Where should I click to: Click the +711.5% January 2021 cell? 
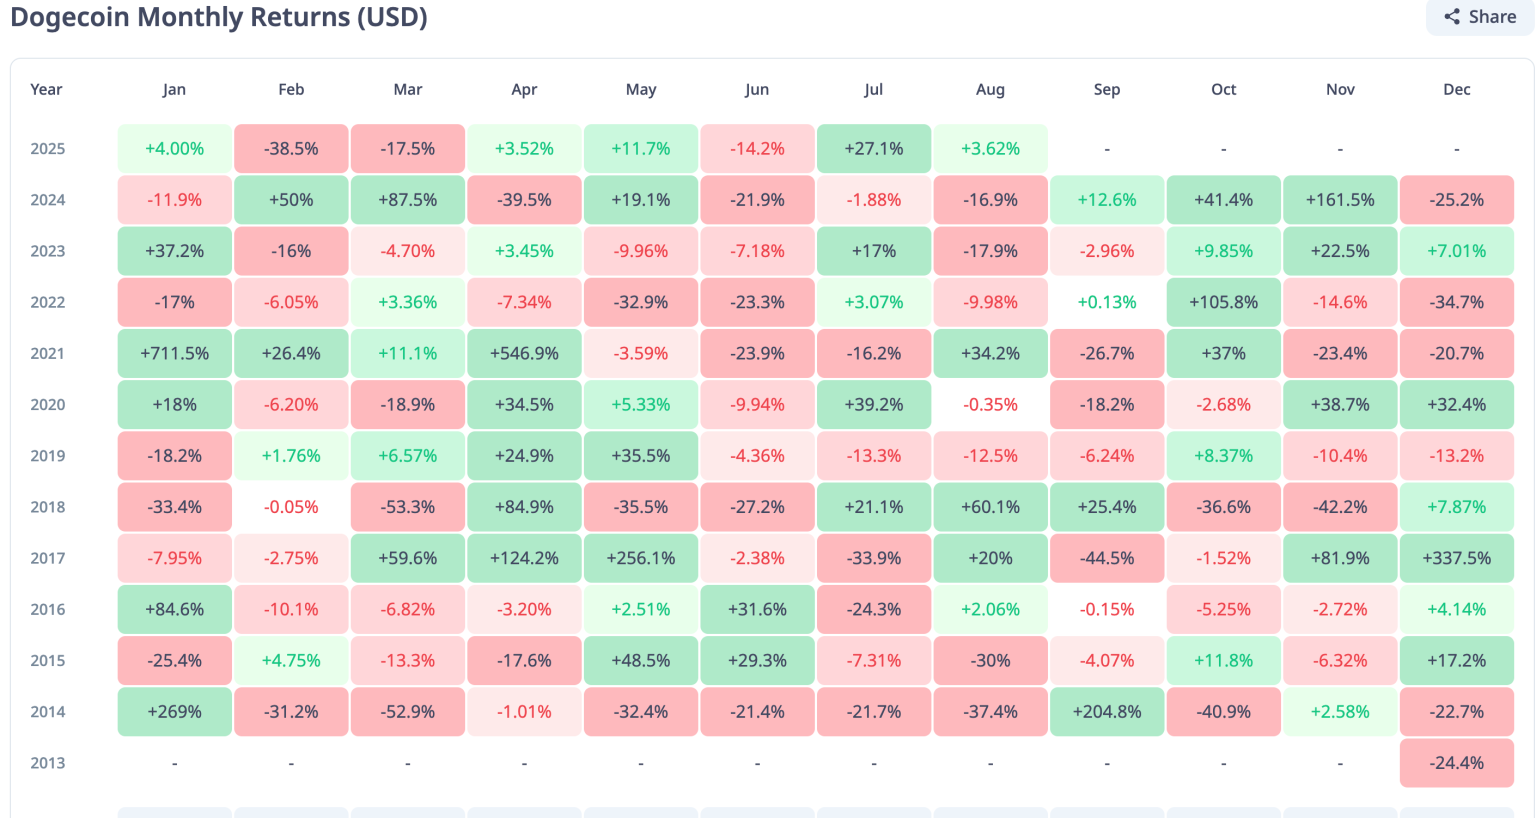point(174,354)
